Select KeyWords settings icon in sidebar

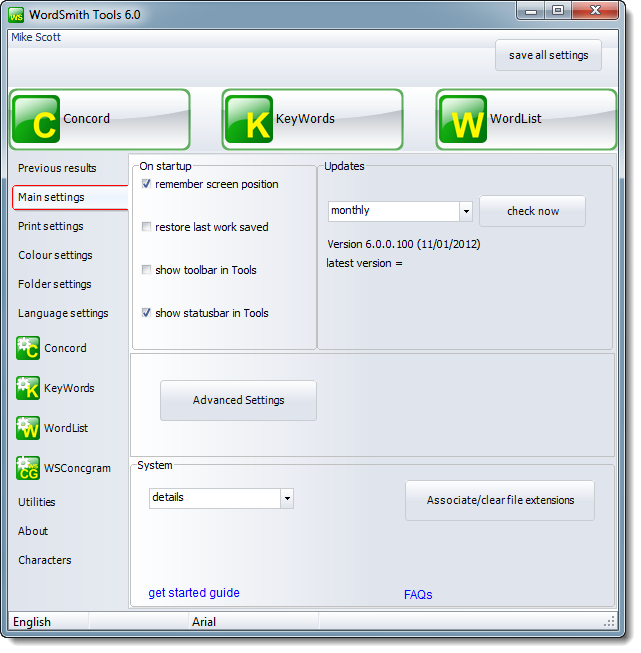pos(28,388)
